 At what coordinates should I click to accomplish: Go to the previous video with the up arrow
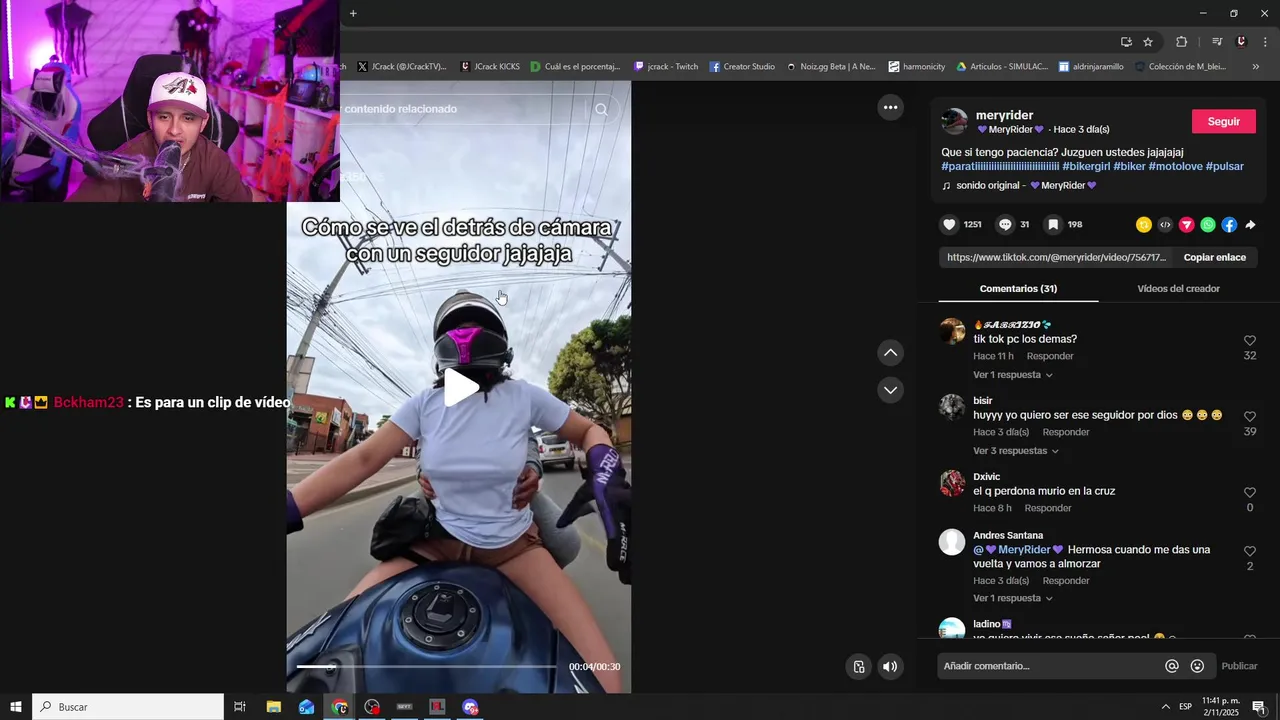tap(890, 353)
